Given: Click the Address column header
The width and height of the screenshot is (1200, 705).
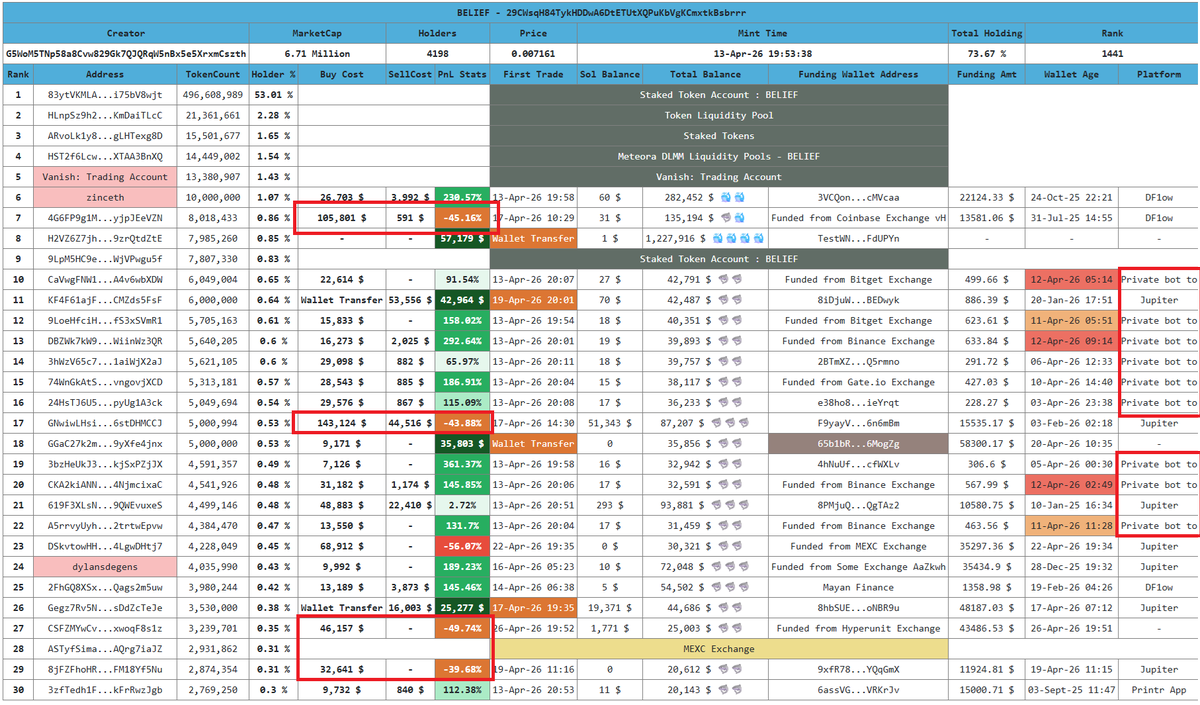Looking at the screenshot, I should click(105, 74).
